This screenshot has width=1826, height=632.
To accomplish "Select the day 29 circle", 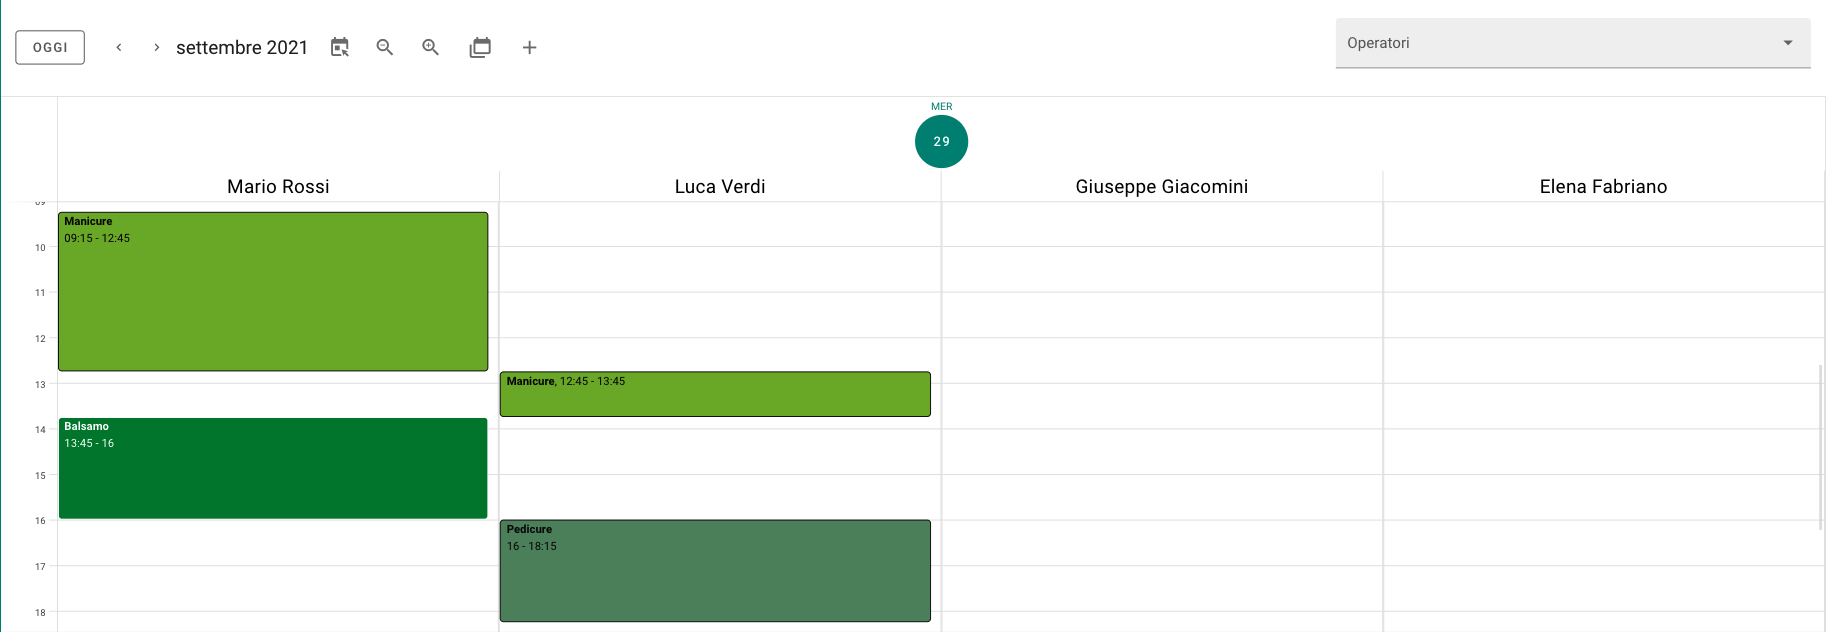I will (x=941, y=141).
